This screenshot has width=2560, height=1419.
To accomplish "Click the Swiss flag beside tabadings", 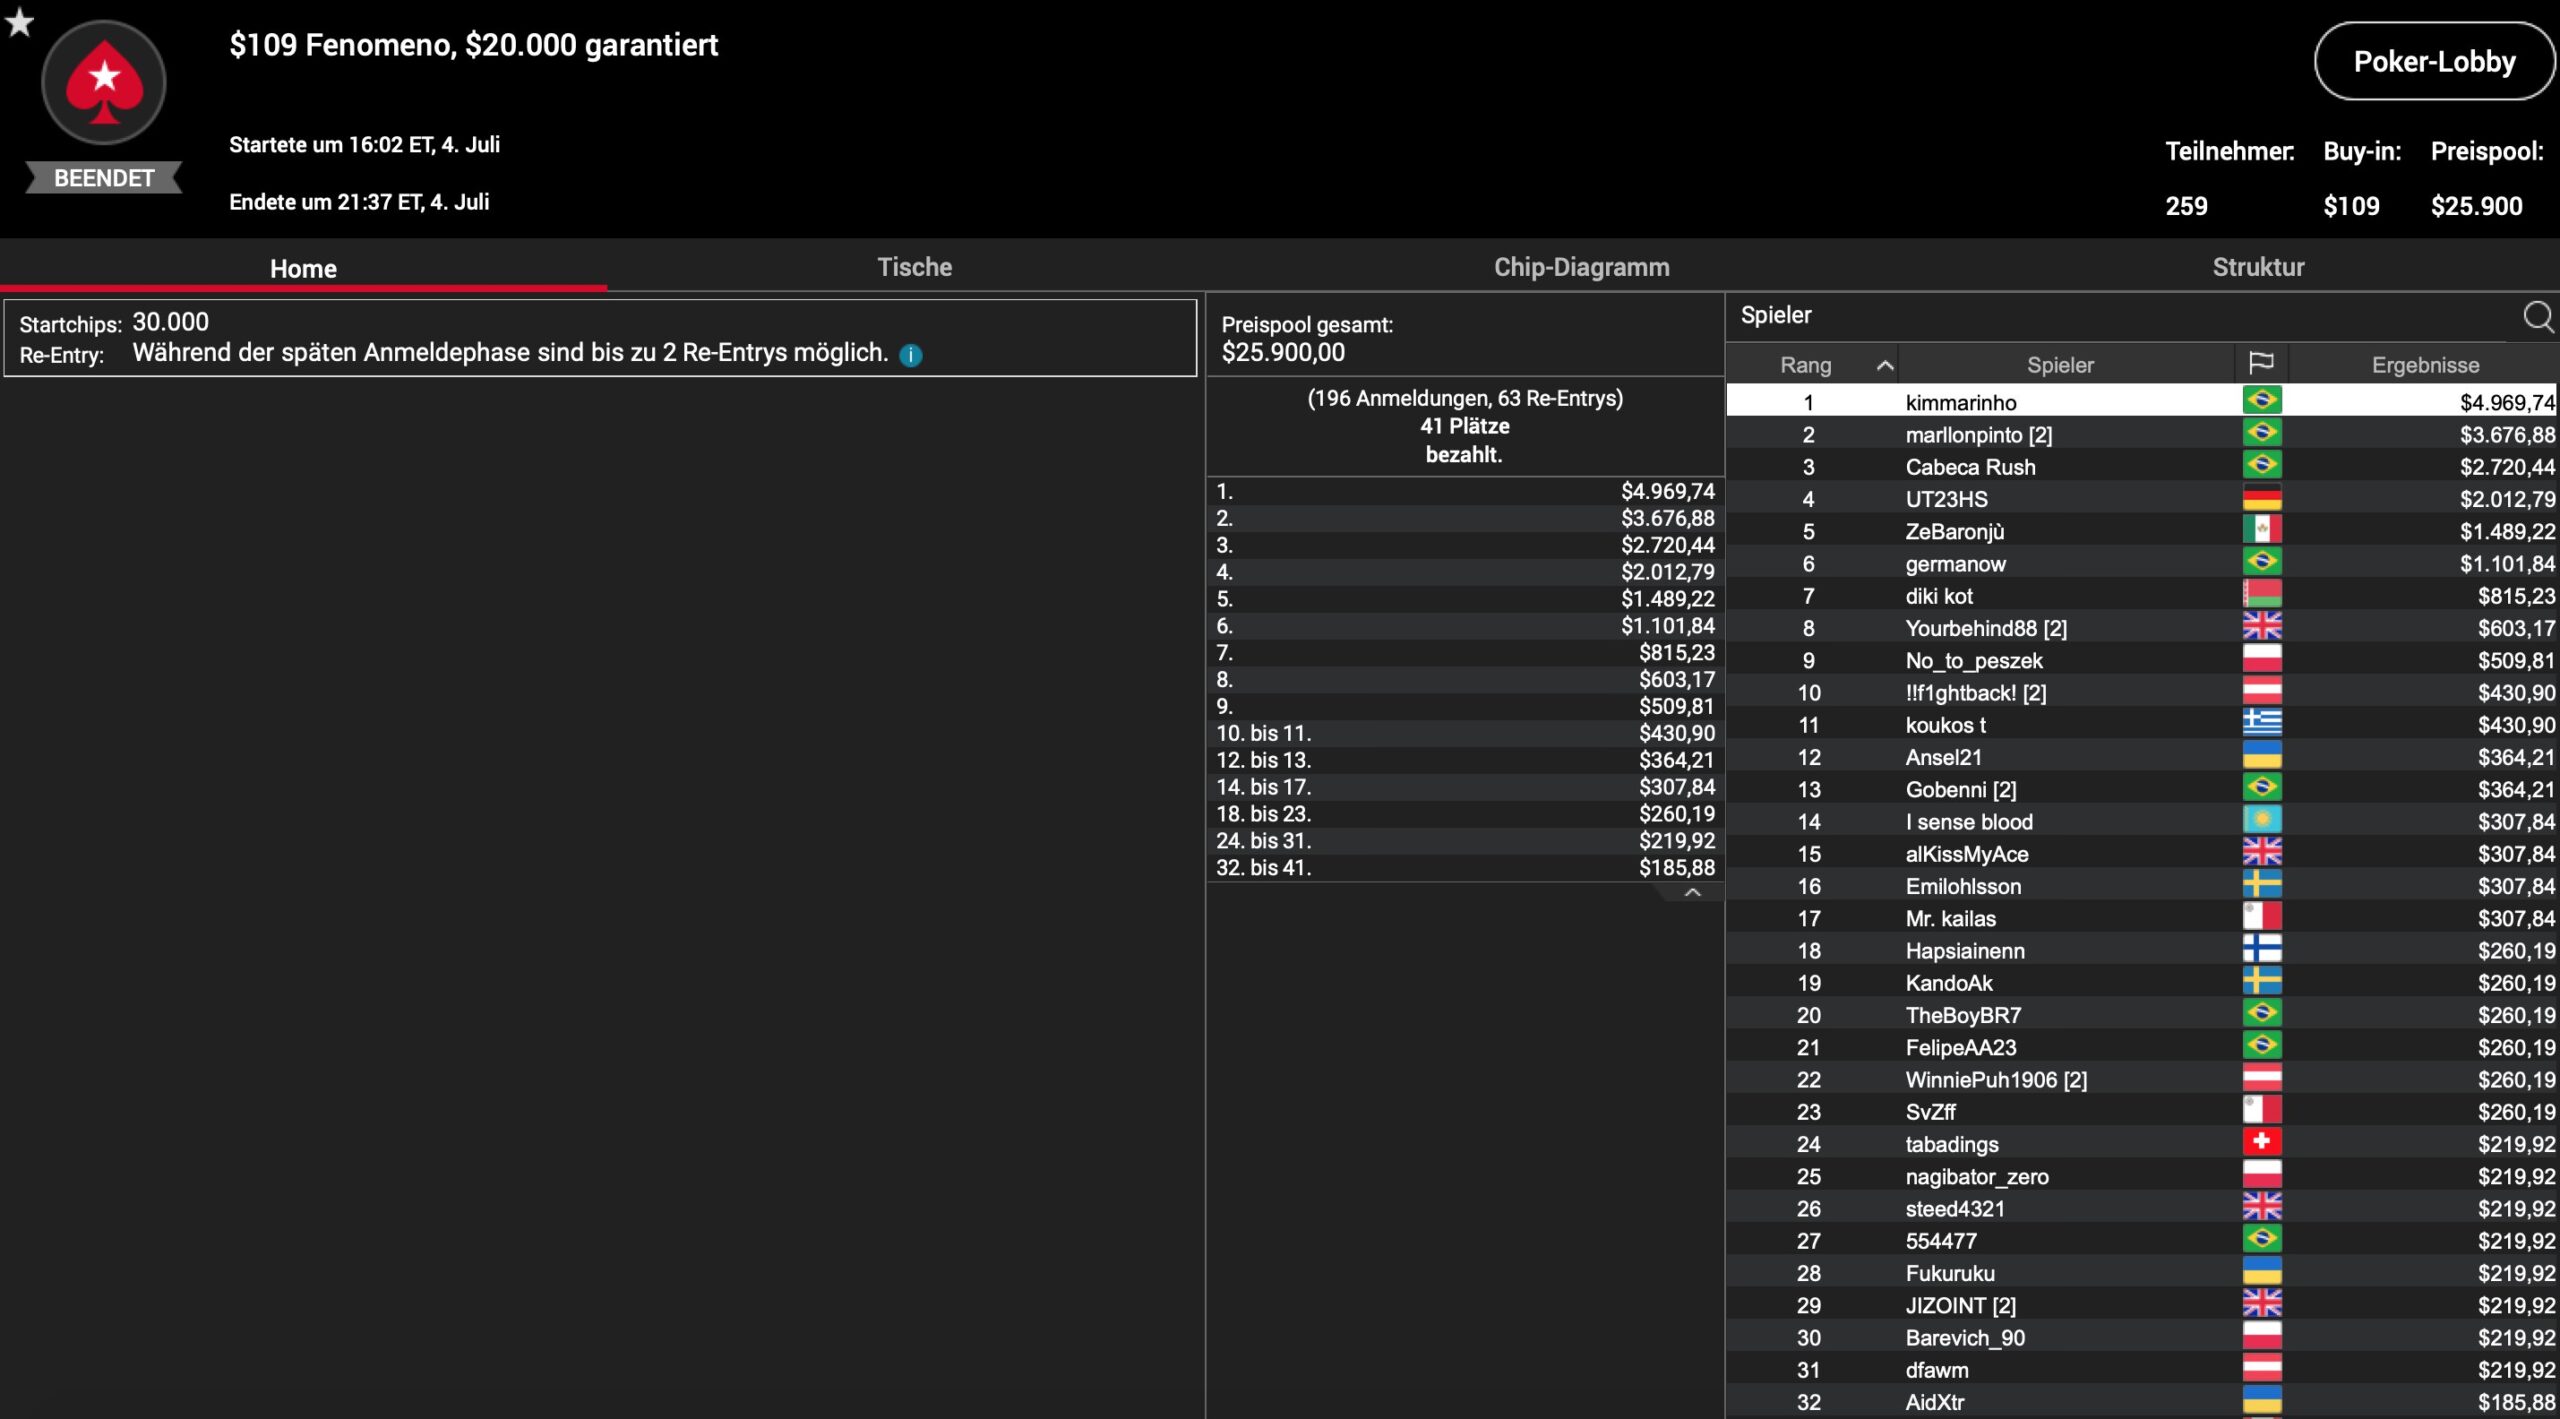I will 2261,1143.
